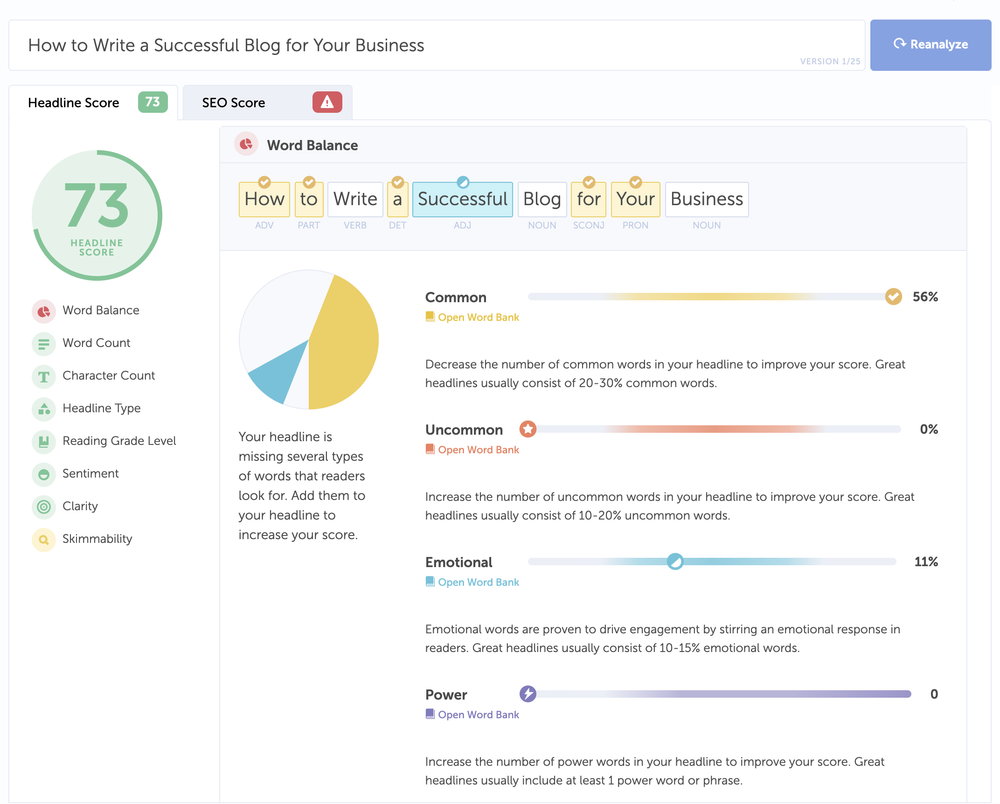Go to Character Count section
This screenshot has width=1000, height=804.
108,376
